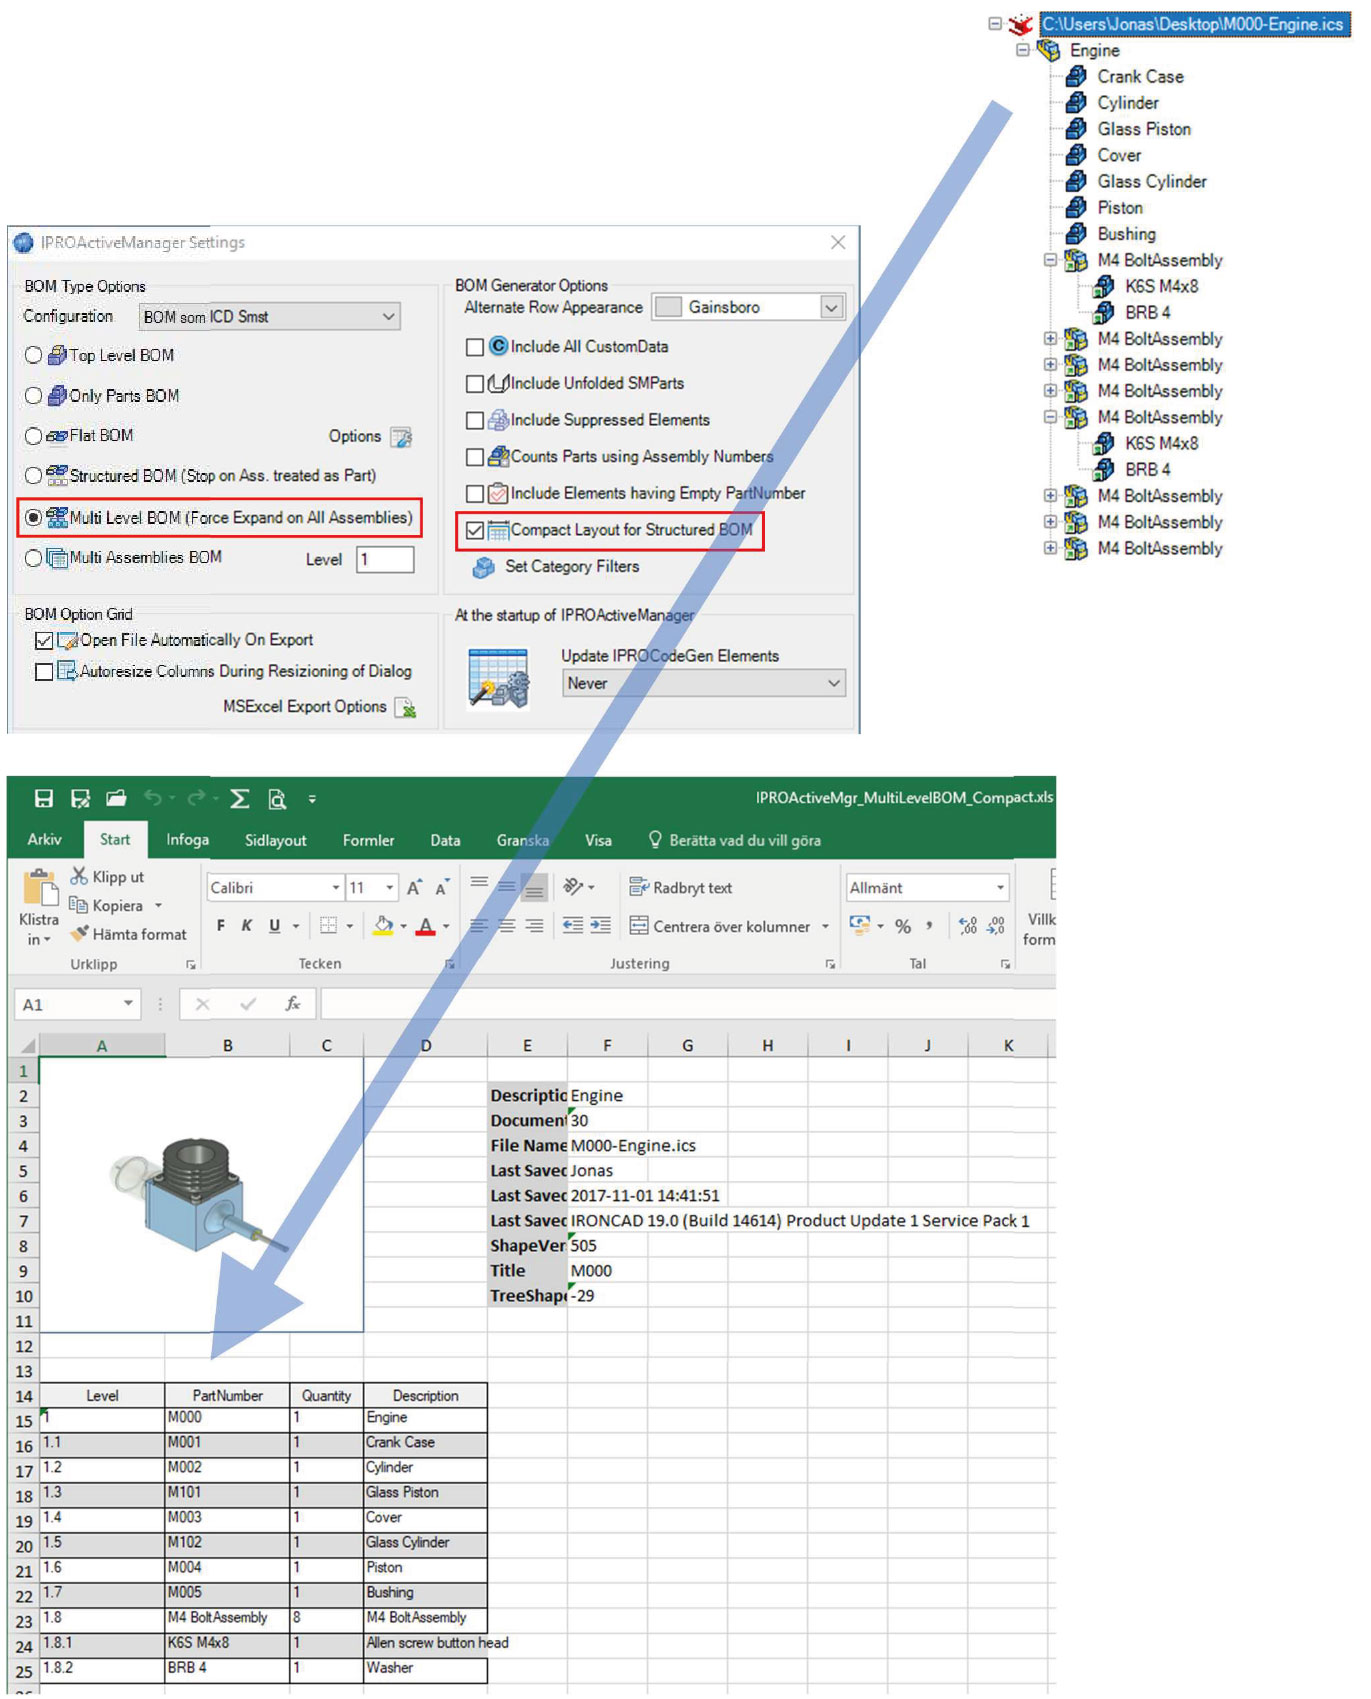Select Top Level BOM radio button

tap(34, 356)
